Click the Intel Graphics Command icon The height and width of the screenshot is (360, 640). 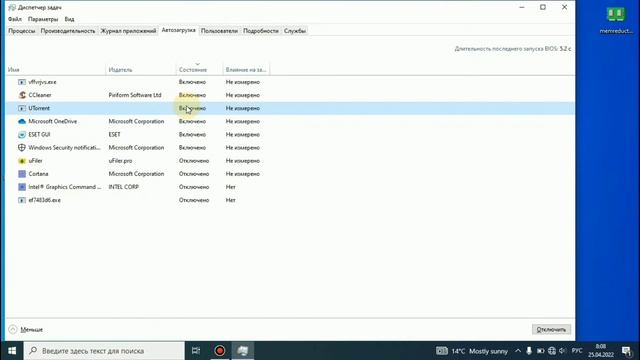(x=22, y=187)
